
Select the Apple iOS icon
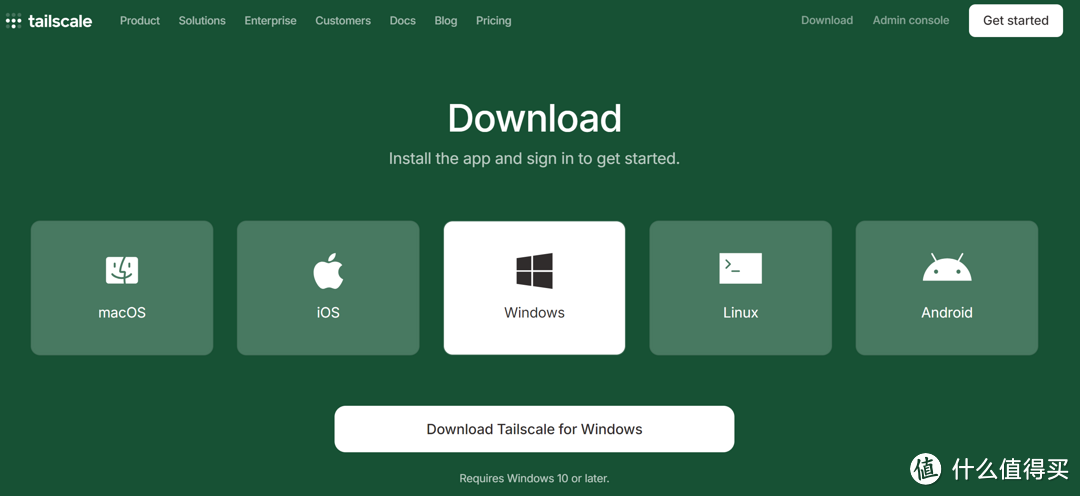(328, 270)
